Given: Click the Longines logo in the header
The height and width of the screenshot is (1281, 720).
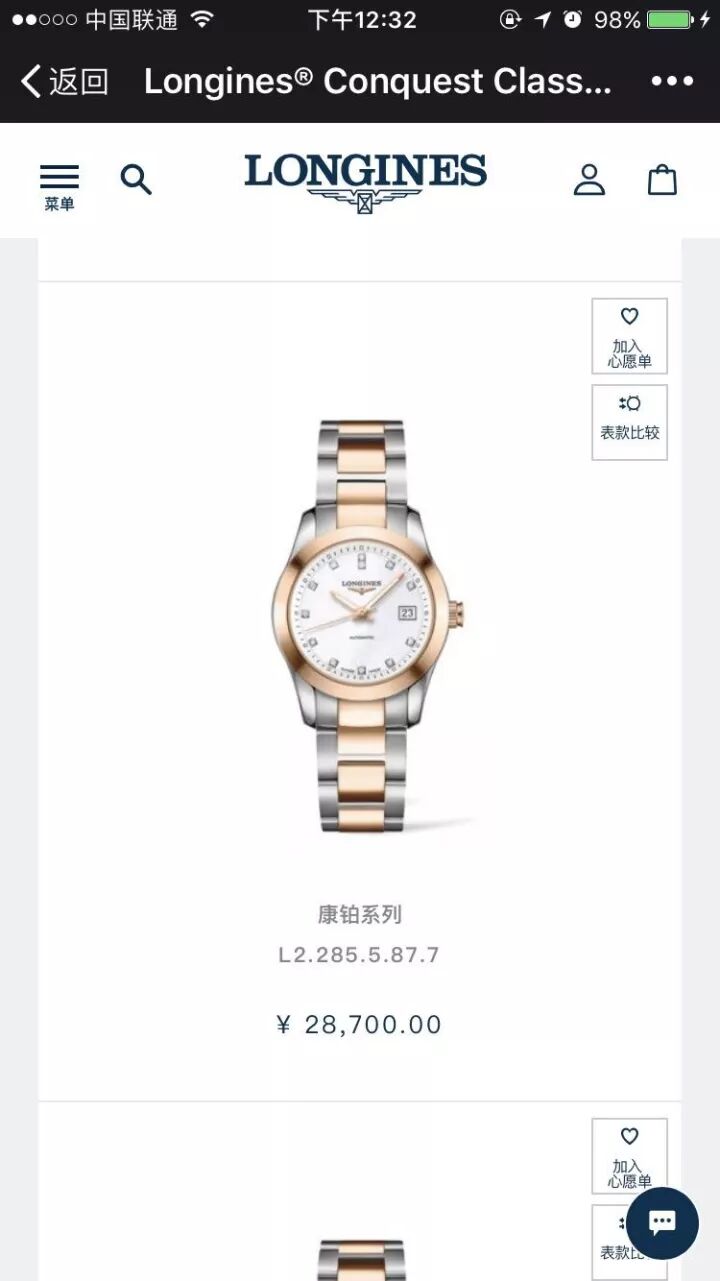Looking at the screenshot, I should click(365, 182).
